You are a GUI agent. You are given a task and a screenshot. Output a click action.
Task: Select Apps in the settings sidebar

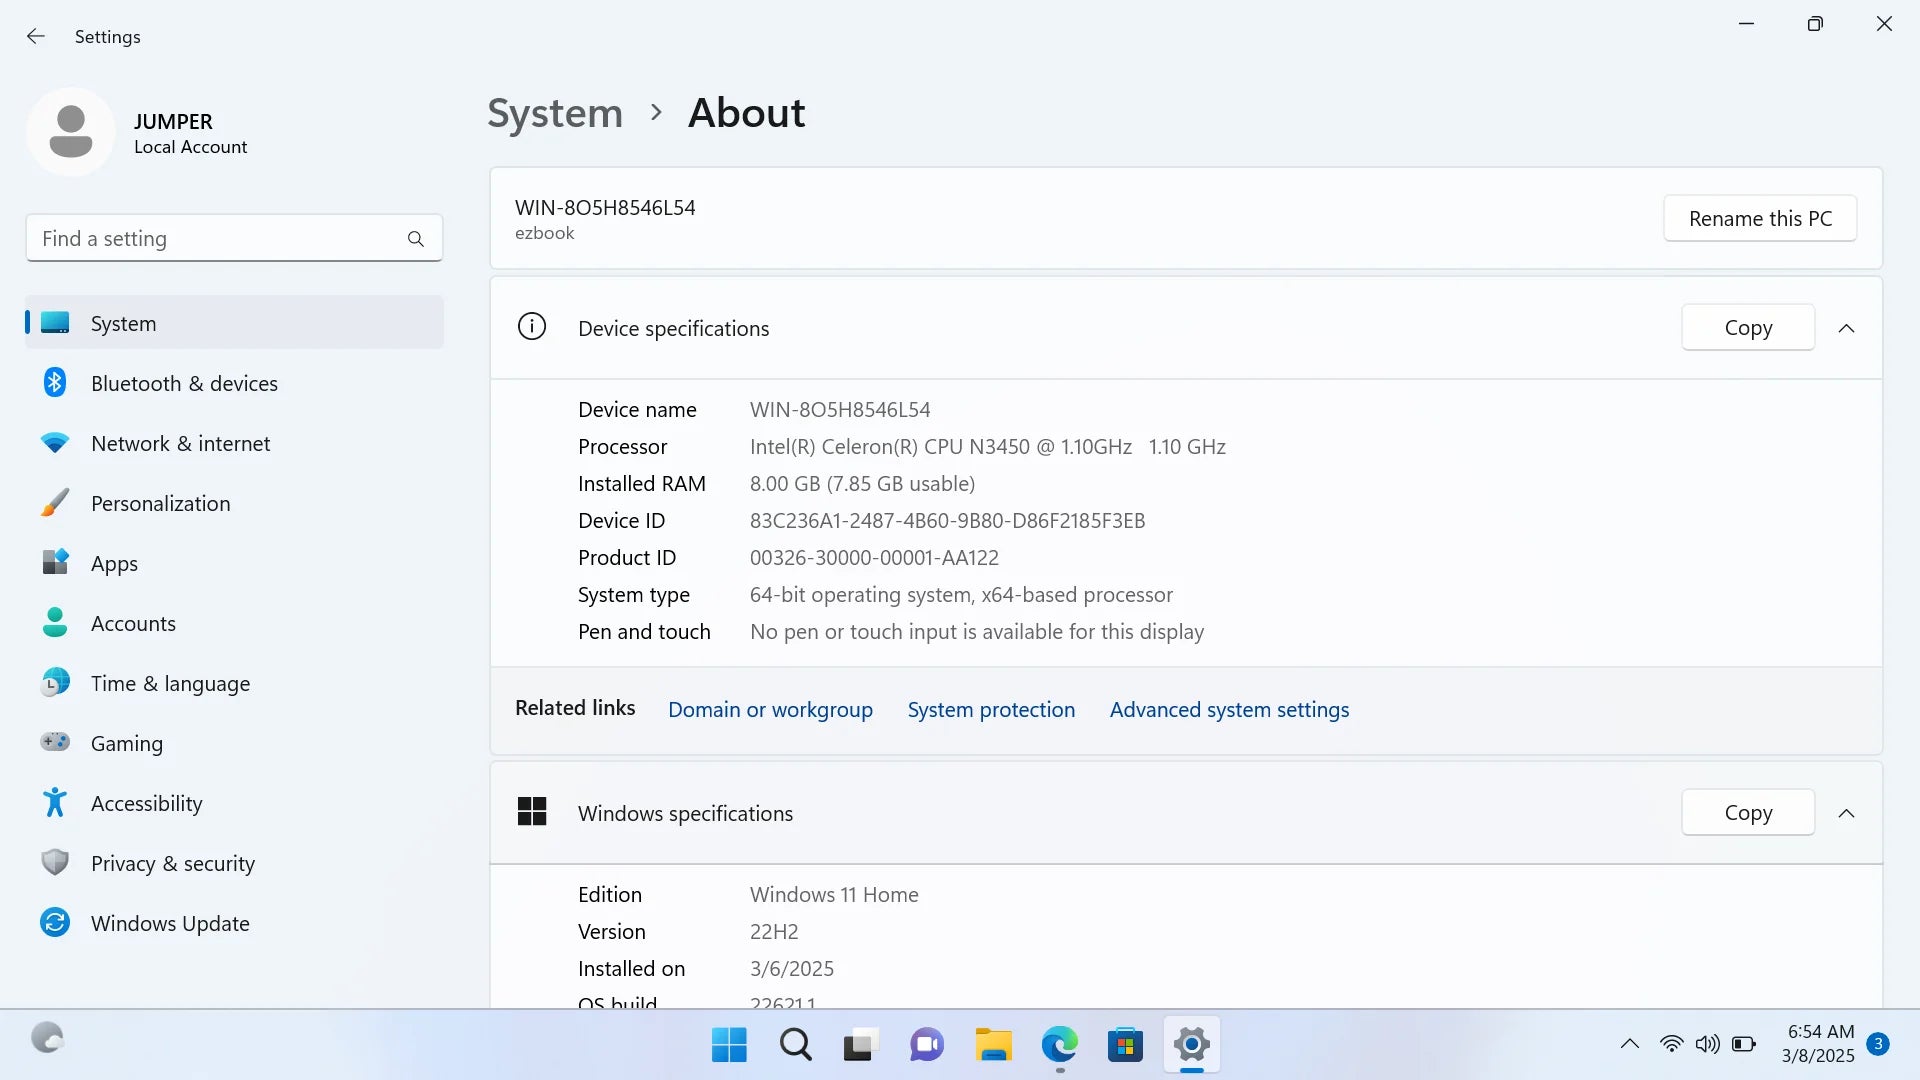[114, 563]
